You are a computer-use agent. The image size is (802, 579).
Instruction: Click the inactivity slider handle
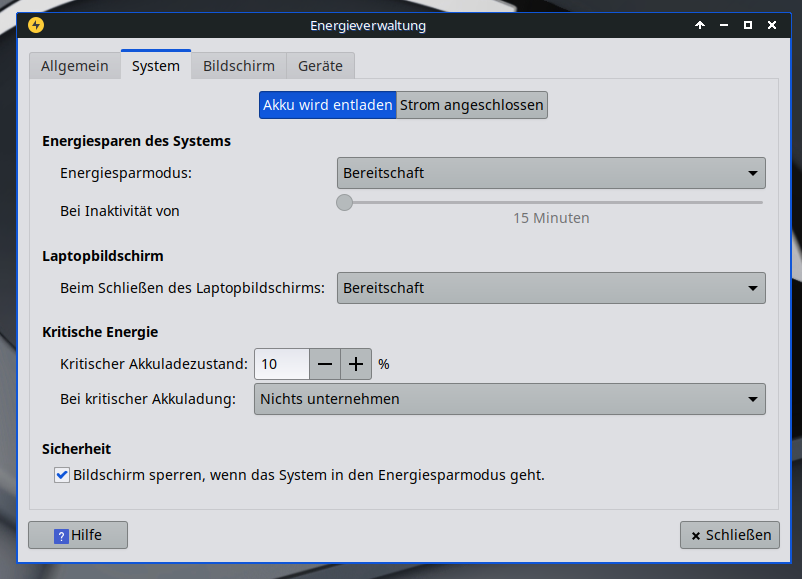[x=344, y=203]
